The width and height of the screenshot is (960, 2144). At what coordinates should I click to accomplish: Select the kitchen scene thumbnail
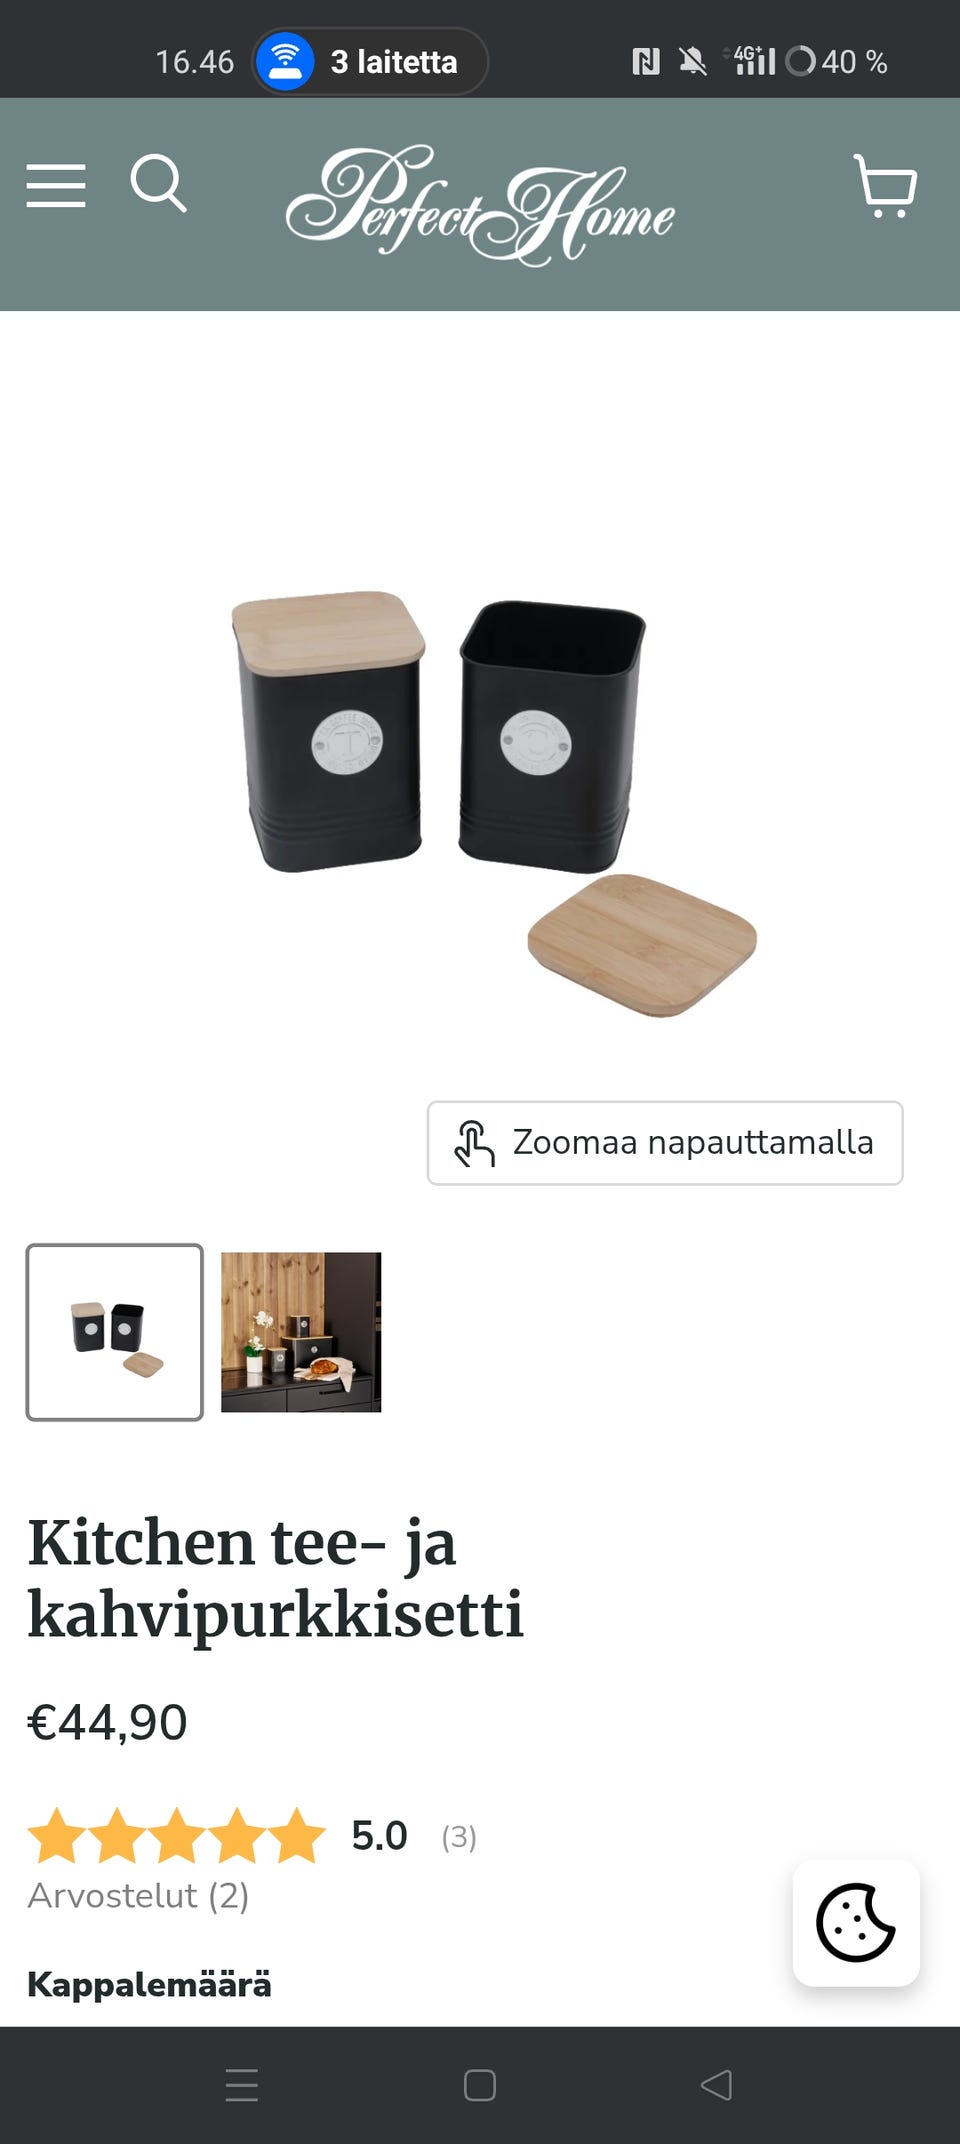[301, 1332]
